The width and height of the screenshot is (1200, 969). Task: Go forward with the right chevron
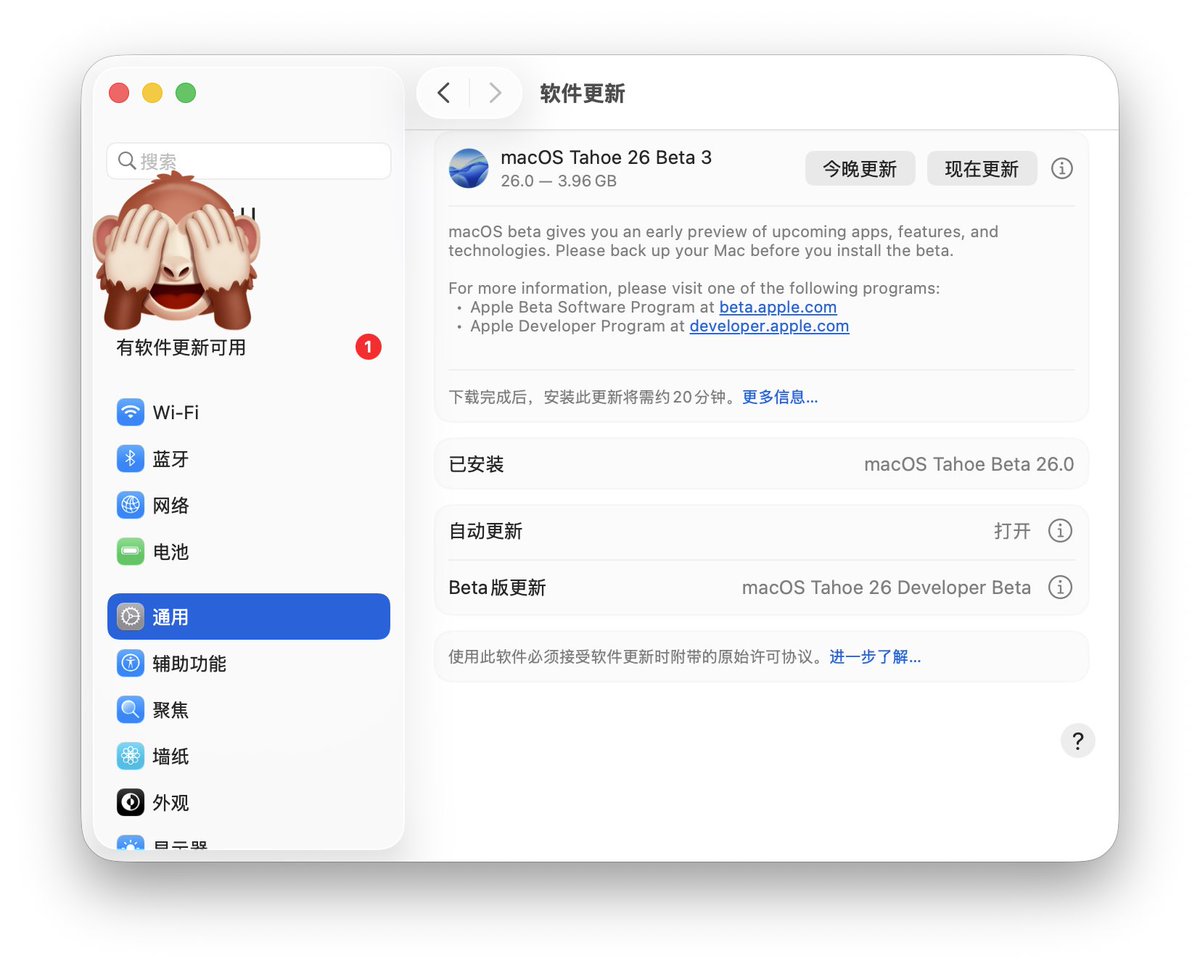[x=495, y=93]
